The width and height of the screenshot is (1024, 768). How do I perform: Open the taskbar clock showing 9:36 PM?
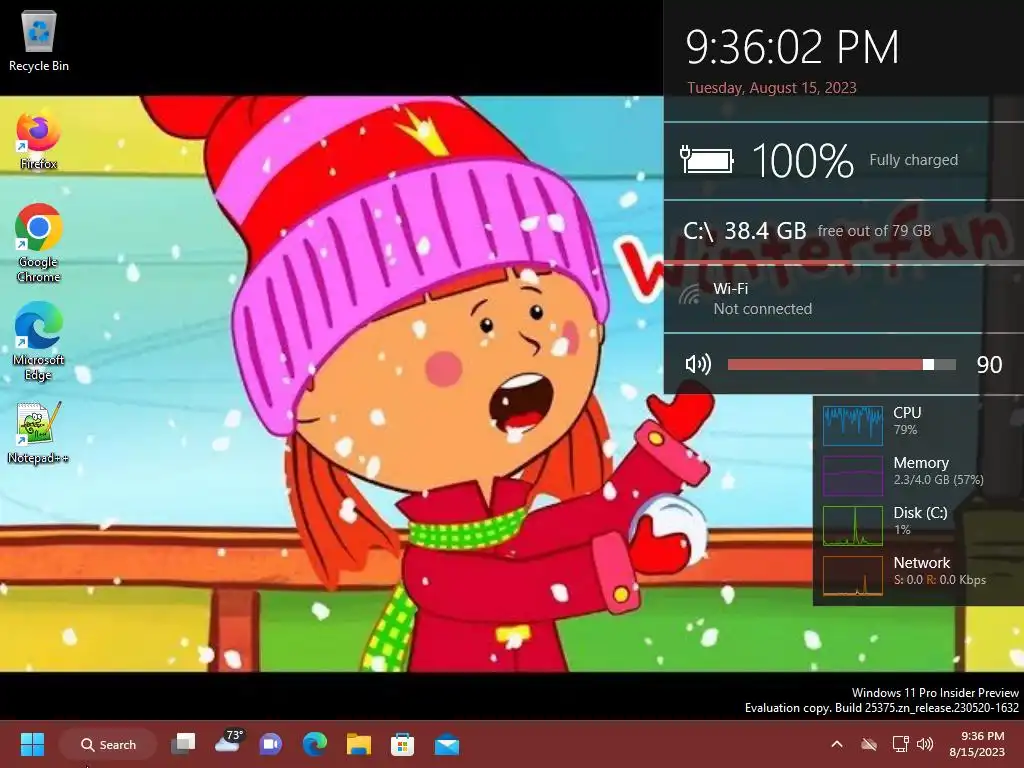pyautogui.click(x=977, y=744)
